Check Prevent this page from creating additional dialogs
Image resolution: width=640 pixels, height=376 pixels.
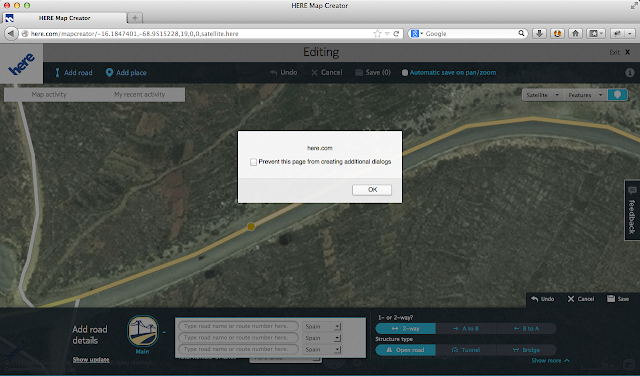click(253, 162)
